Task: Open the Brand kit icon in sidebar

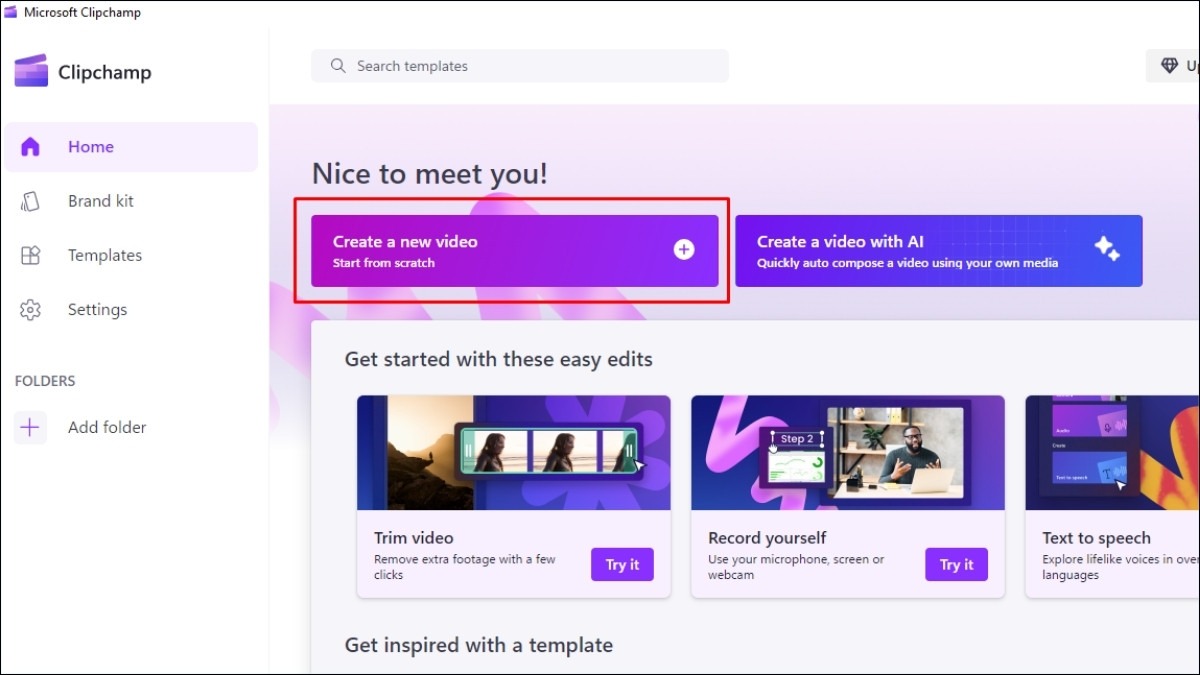Action: (30, 201)
